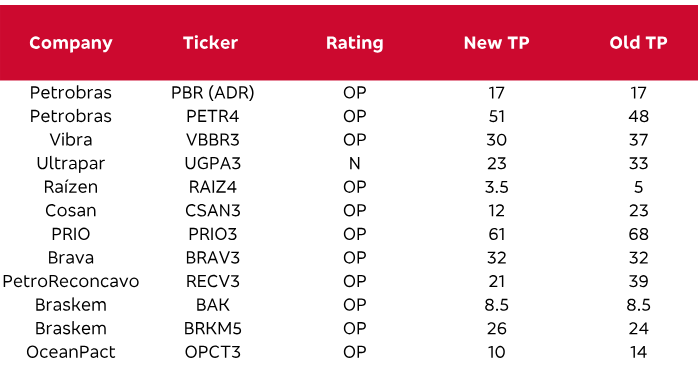Select Raízen's new TP value 3.5

496,187
